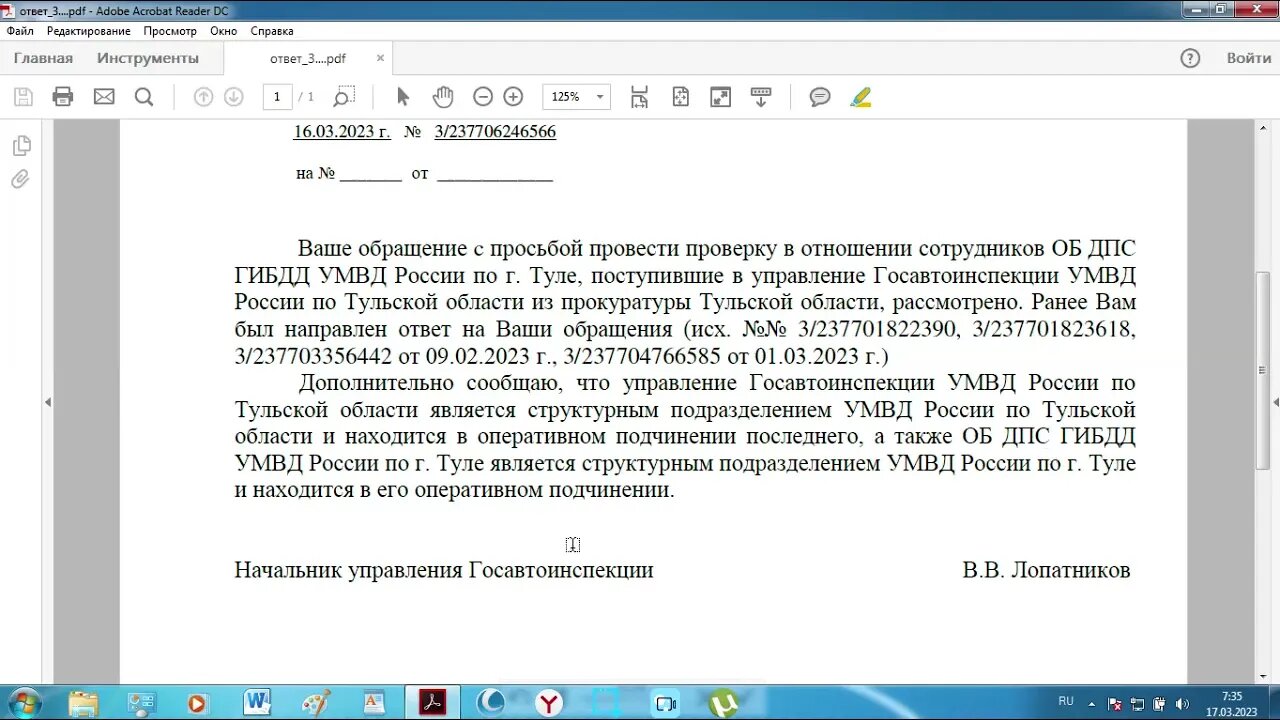This screenshot has width=1280, height=720.
Task: Expand the right tools pane arrow
Action: [1275, 402]
